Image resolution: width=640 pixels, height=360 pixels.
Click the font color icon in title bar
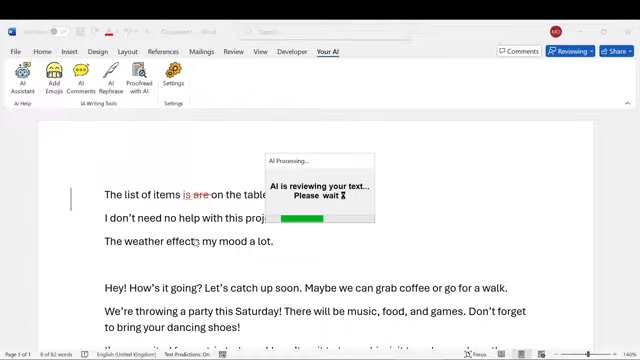(109, 31)
